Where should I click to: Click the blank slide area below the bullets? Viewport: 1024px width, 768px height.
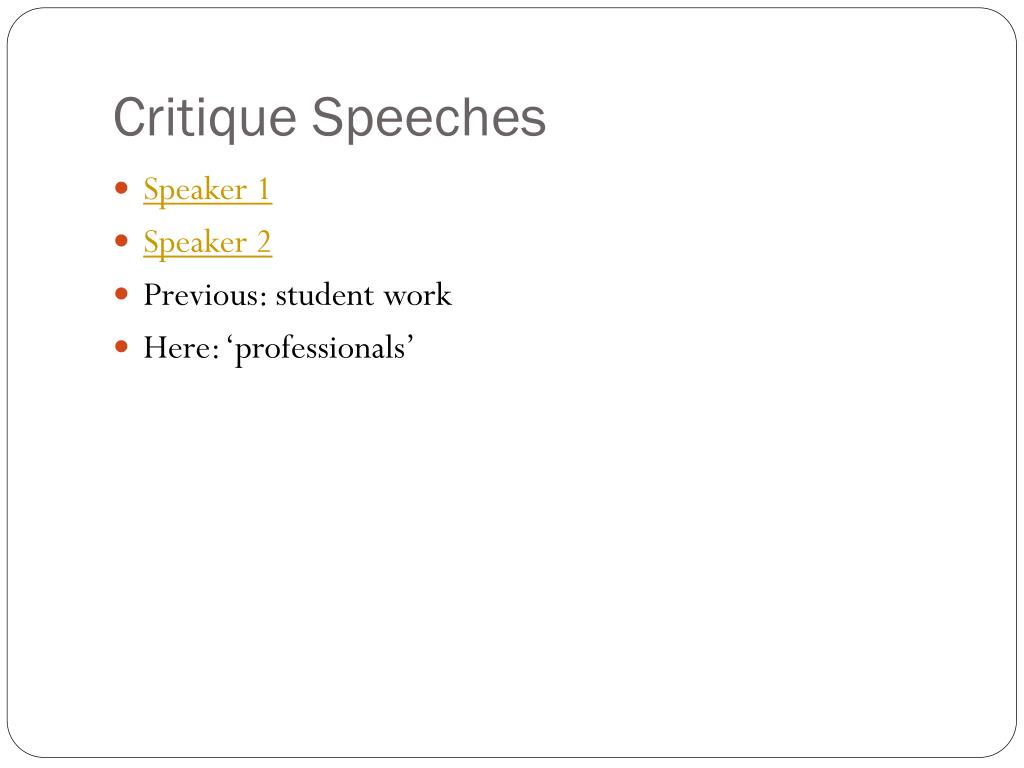pos(512,555)
